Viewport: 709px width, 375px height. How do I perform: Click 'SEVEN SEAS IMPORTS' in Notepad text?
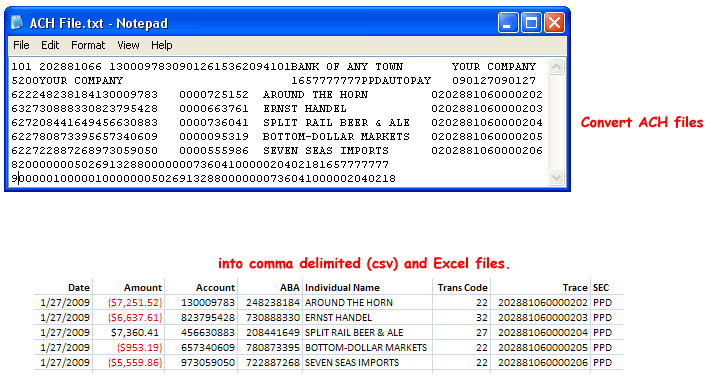326,151
